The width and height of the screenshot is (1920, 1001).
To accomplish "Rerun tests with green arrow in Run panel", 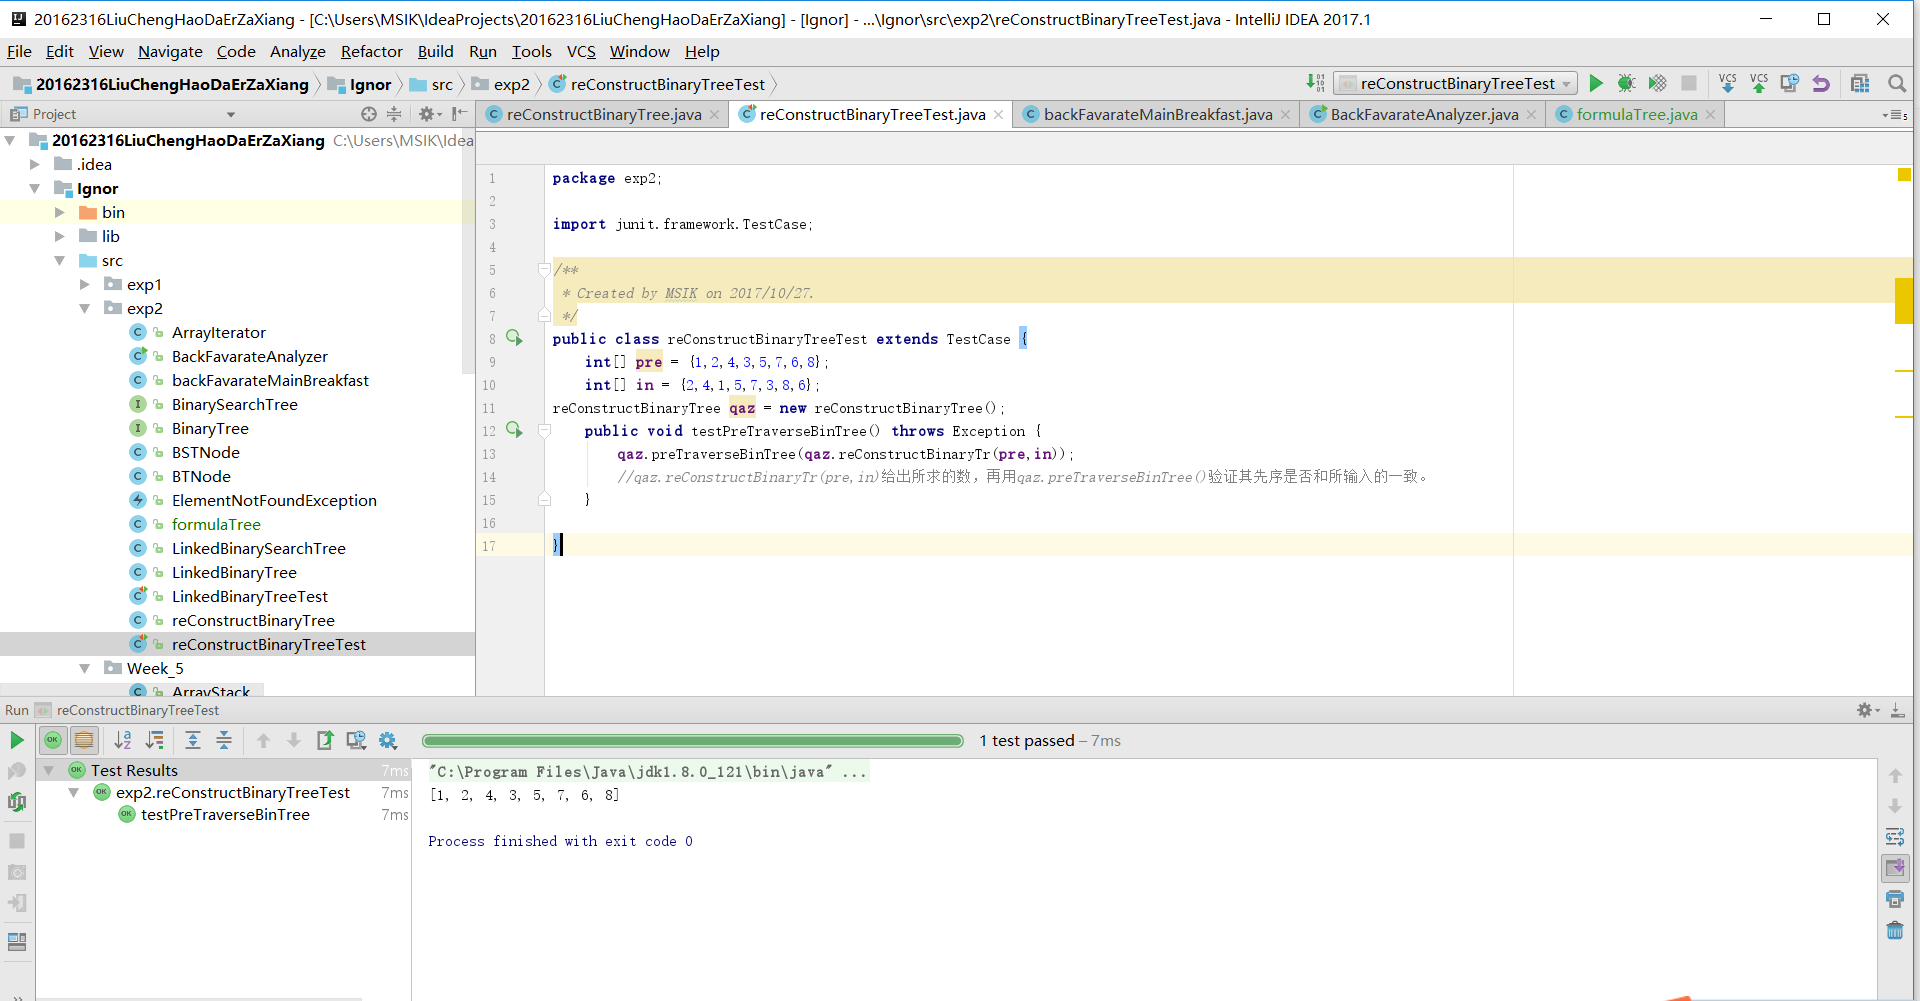I will 17,741.
